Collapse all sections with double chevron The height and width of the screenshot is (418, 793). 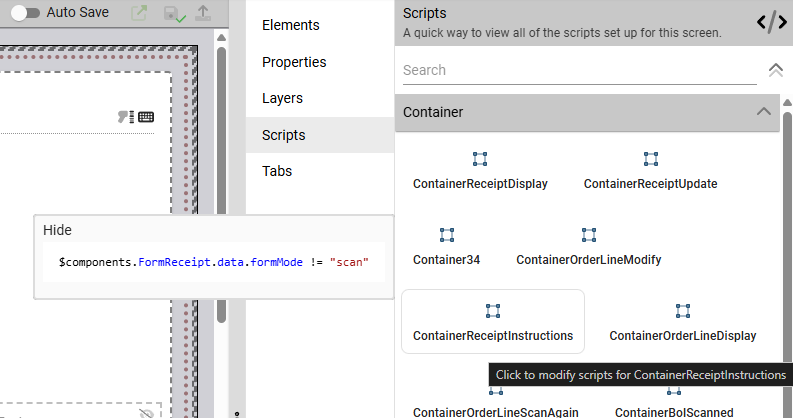pos(775,70)
